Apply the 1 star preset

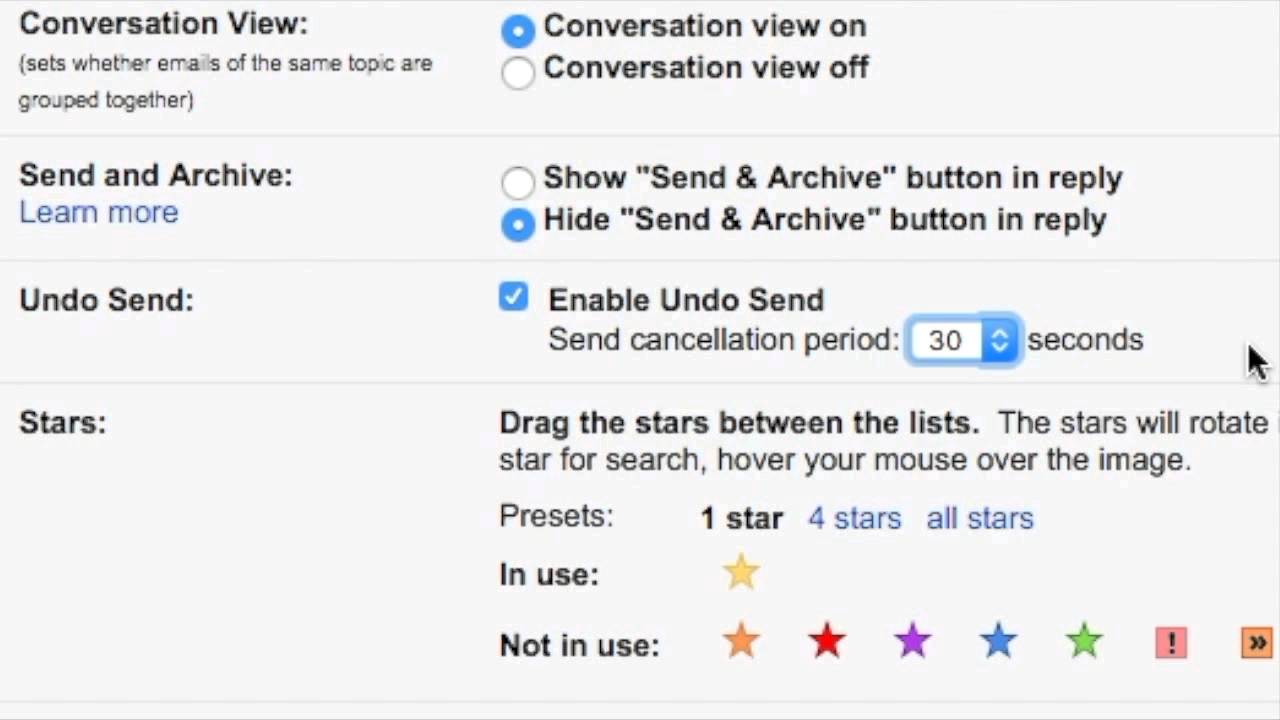[741, 518]
